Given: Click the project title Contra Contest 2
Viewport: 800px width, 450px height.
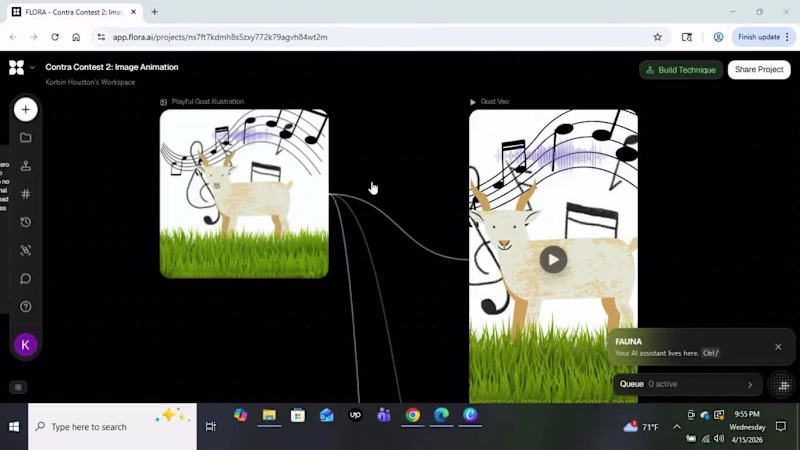Looking at the screenshot, I should click(x=112, y=67).
